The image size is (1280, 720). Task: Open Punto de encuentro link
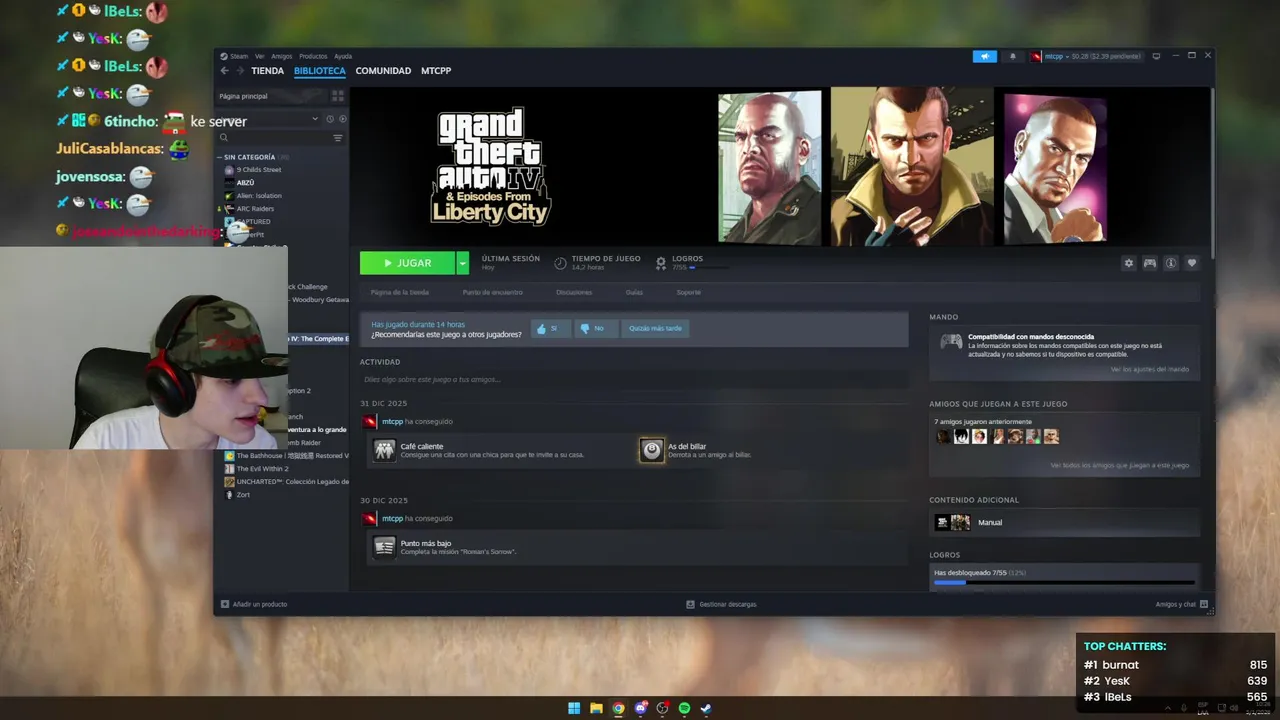(x=492, y=292)
